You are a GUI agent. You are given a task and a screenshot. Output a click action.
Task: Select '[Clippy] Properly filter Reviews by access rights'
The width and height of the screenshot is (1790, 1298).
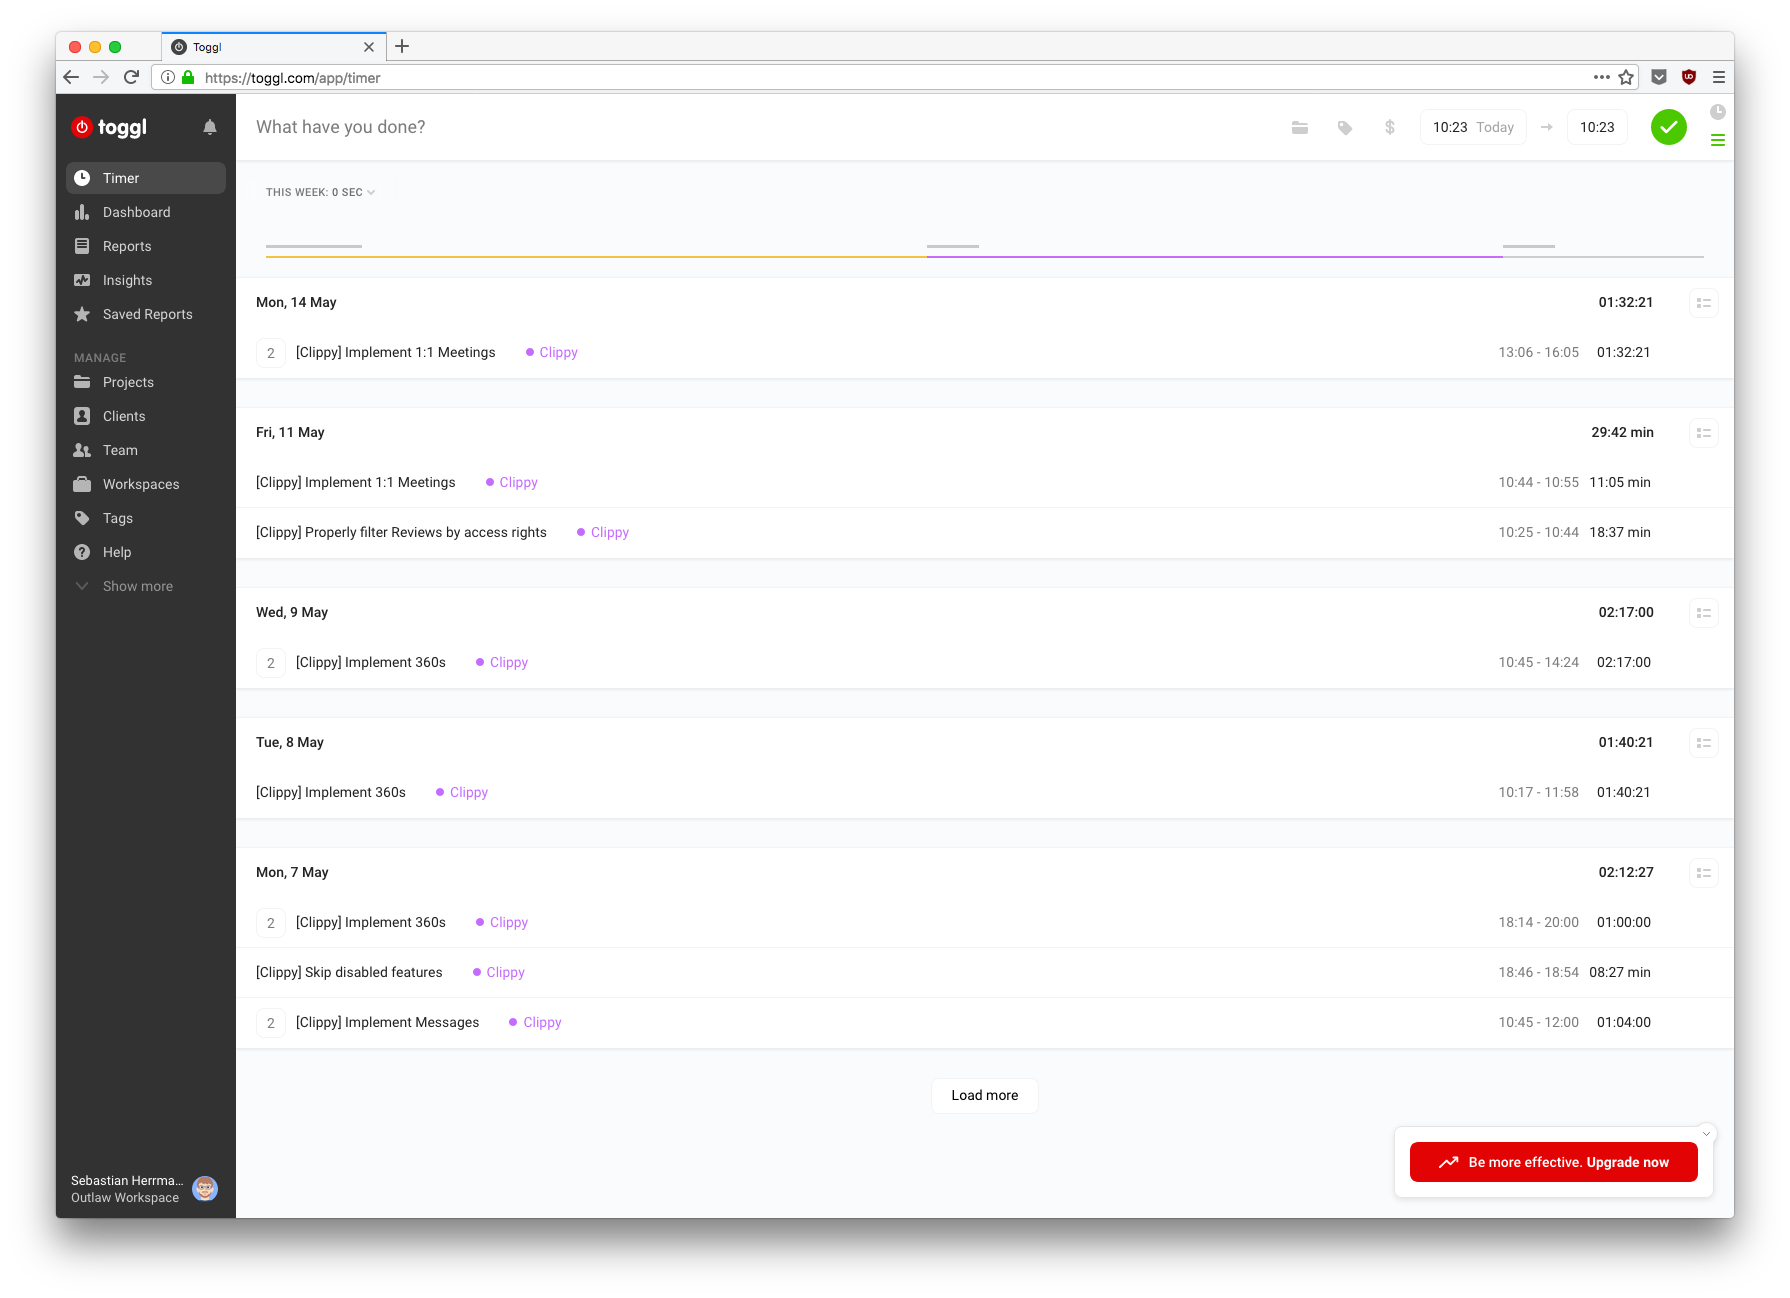[401, 532]
